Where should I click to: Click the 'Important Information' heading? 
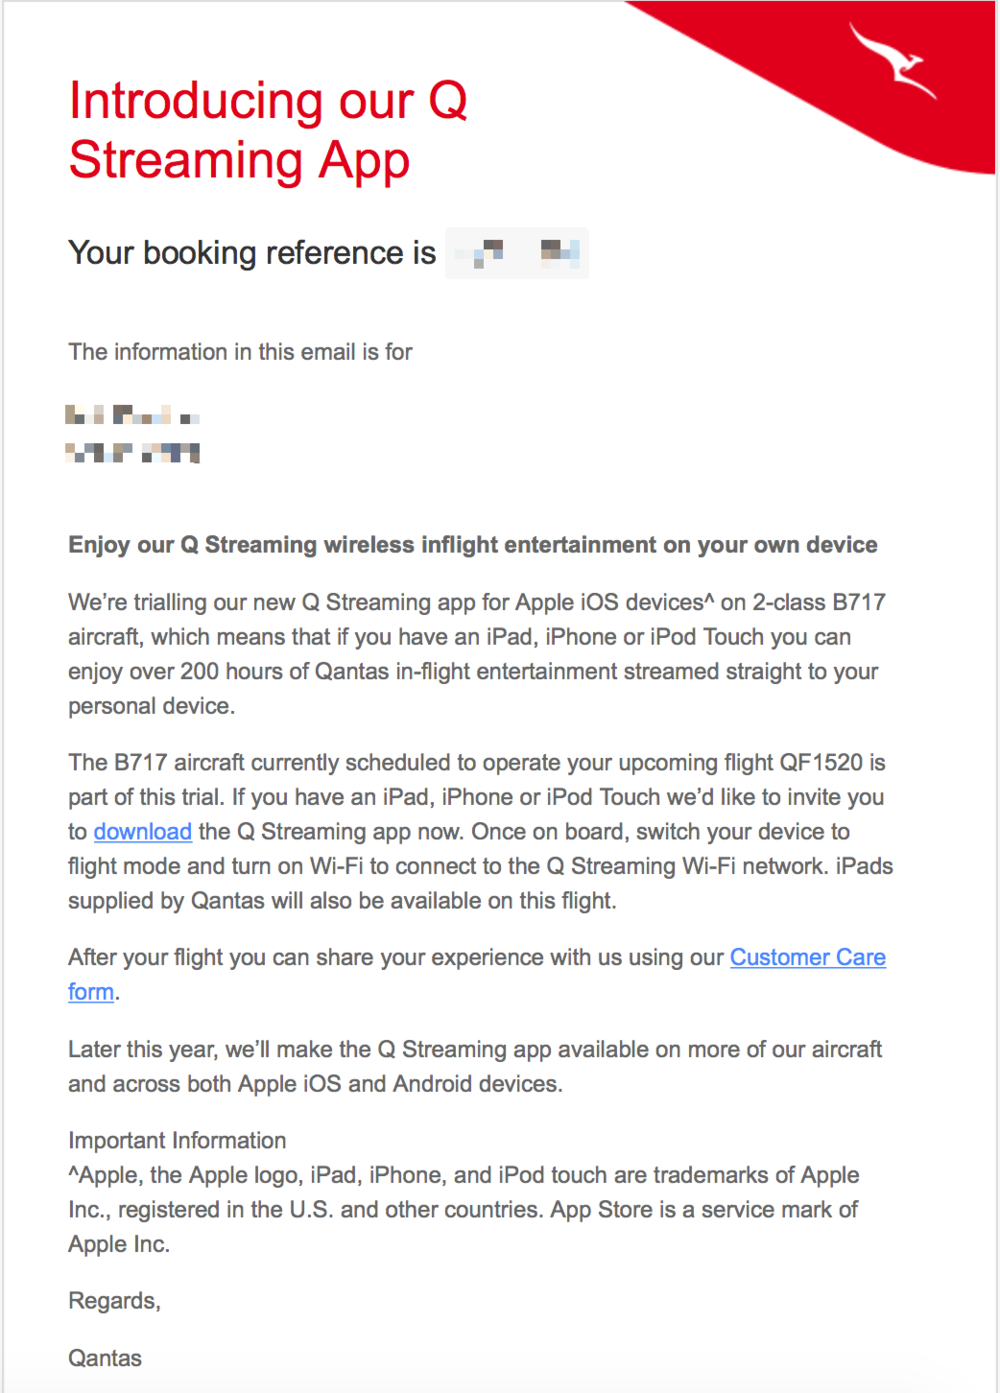(x=177, y=1141)
